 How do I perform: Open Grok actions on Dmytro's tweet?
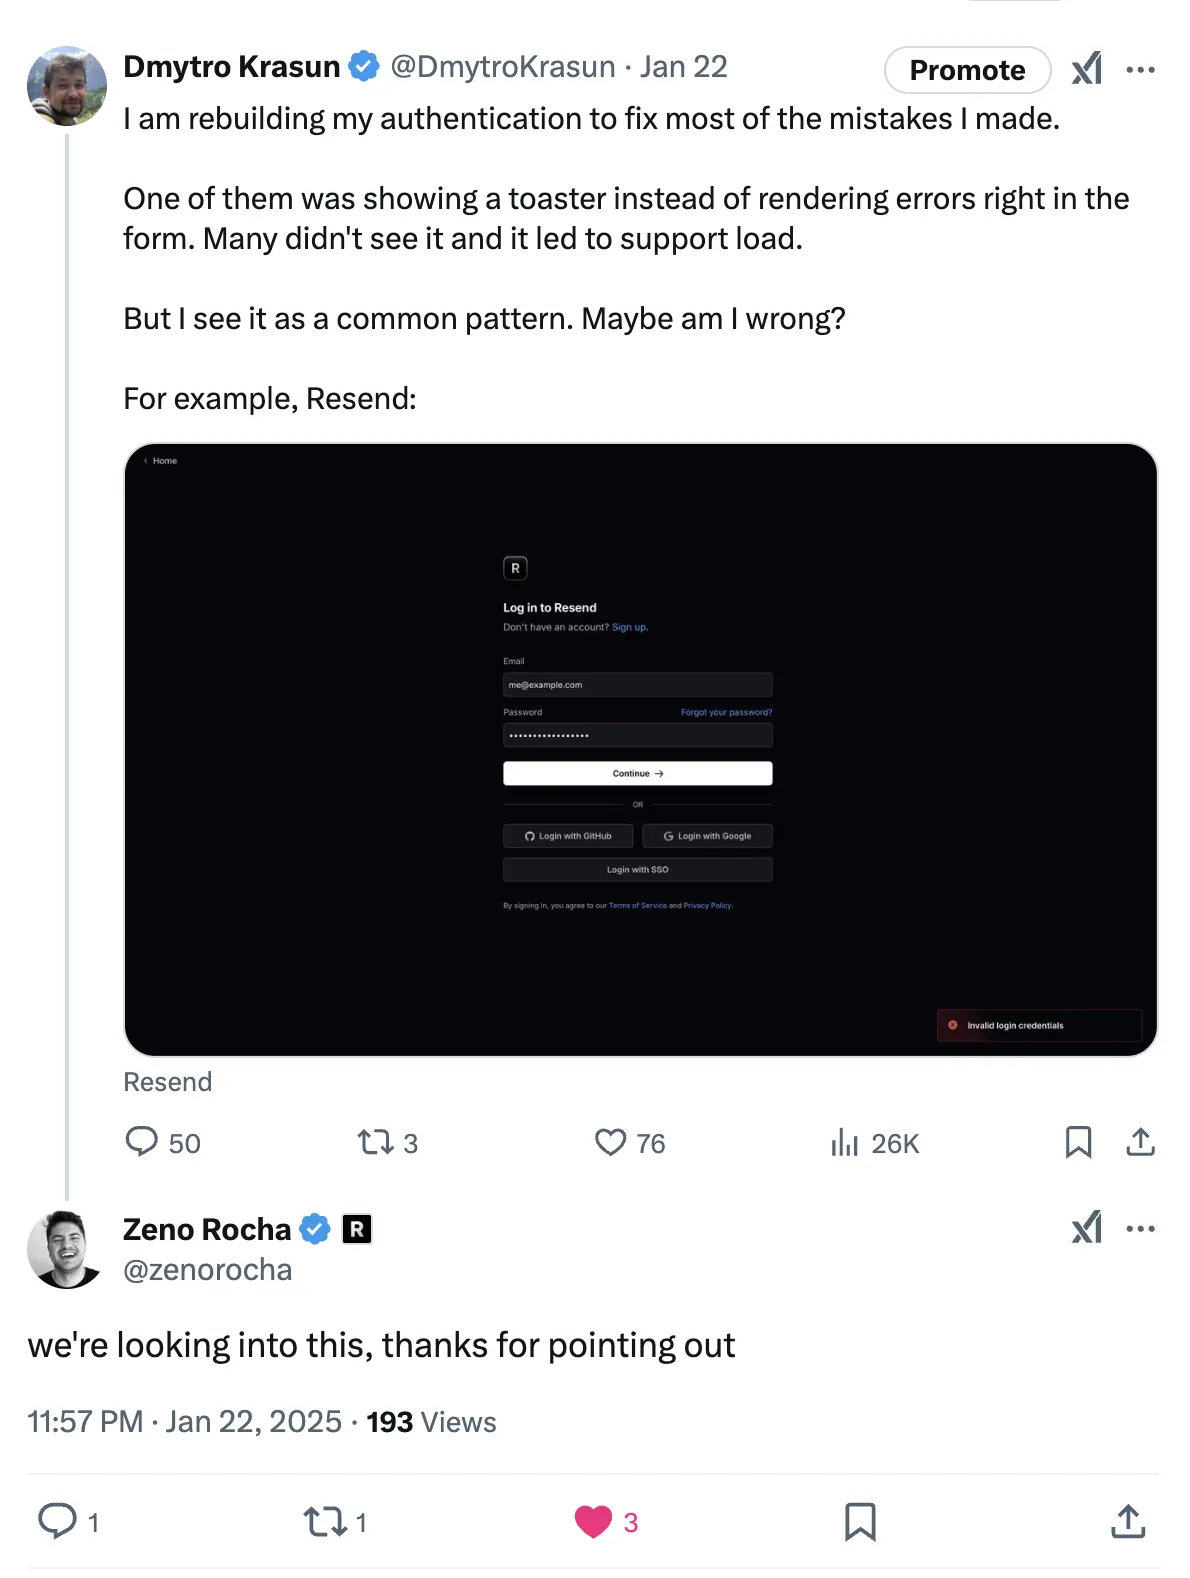[1086, 68]
